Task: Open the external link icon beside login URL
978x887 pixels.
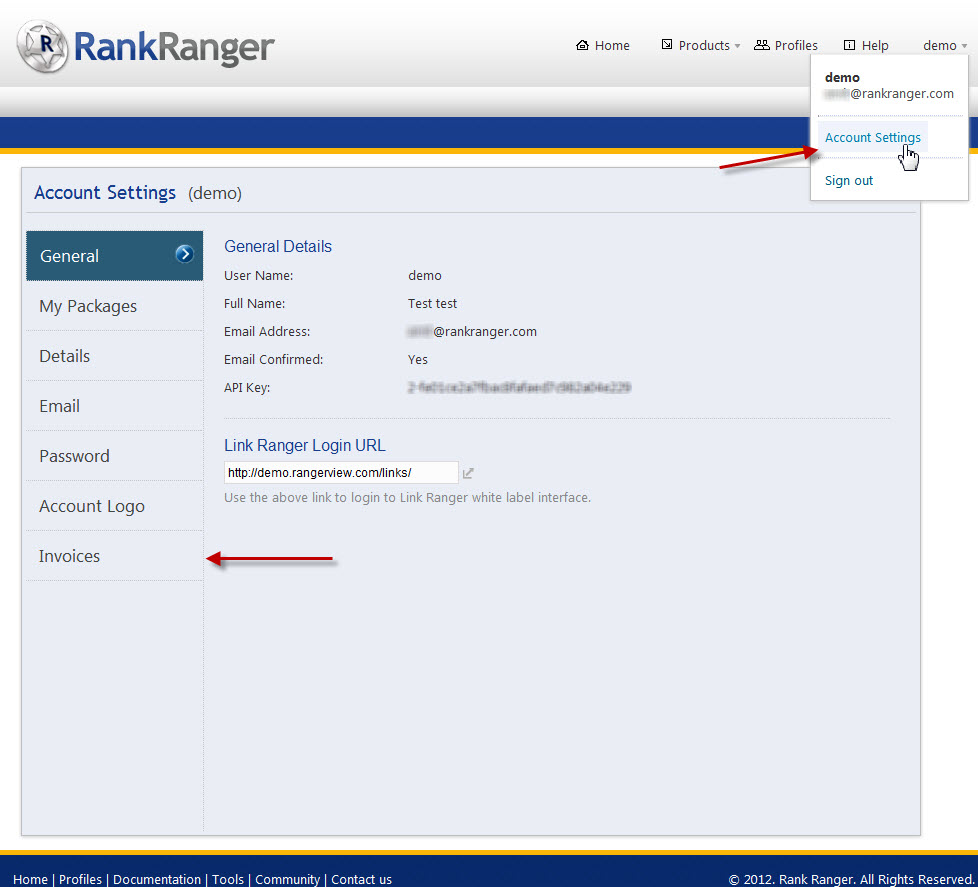Action: click(468, 473)
